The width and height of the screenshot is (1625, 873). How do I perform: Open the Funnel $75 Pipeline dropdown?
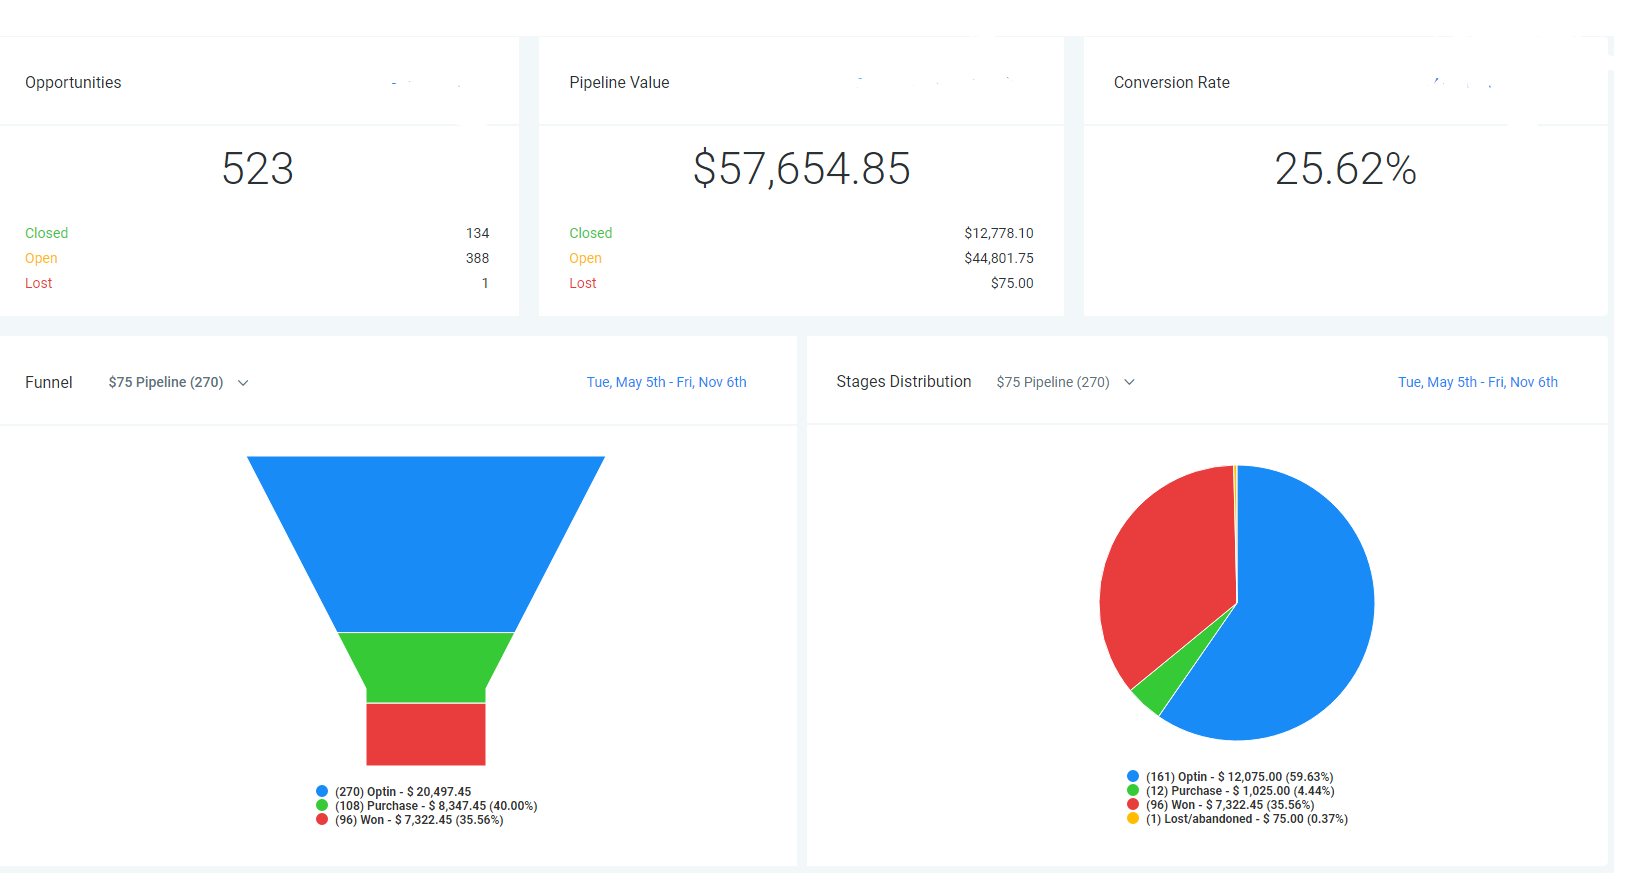[178, 382]
